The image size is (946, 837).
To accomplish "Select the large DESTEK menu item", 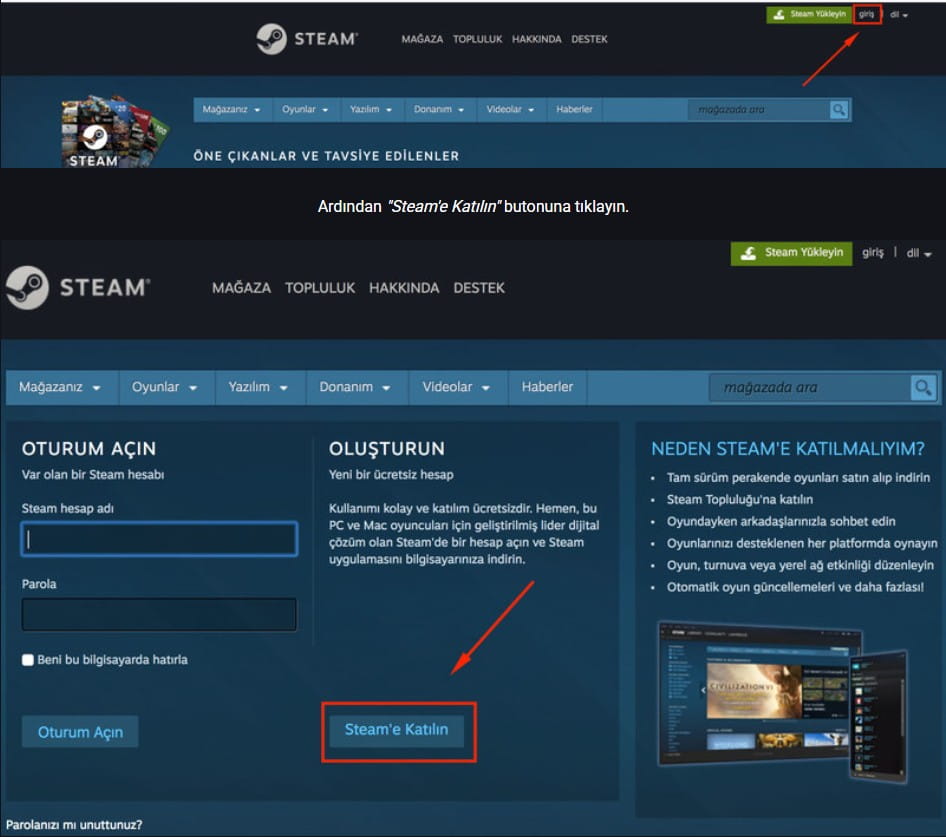I will pyautogui.click(x=479, y=288).
